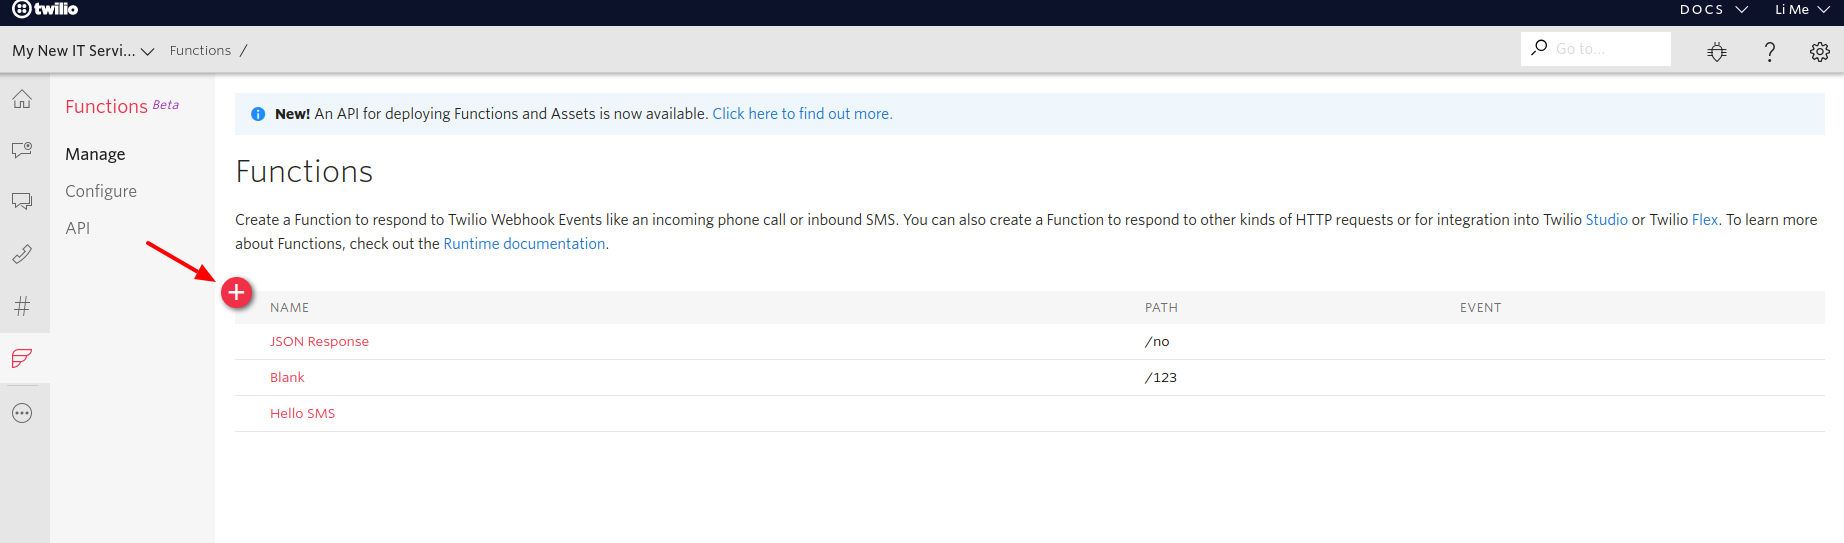
Task: Open the Studio link
Action: [1606, 220]
